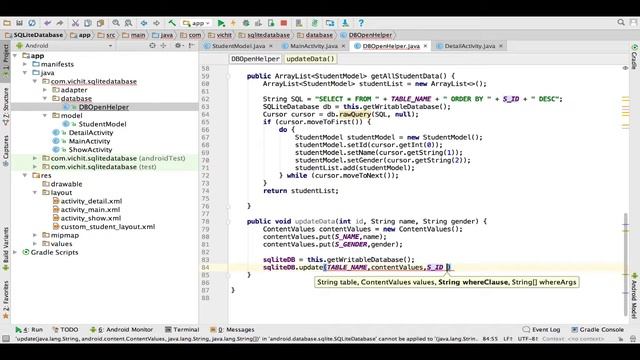Select activity_main.xml layout file
Image resolution: width=640 pixels, height=360 pixels.
[x=90, y=209]
